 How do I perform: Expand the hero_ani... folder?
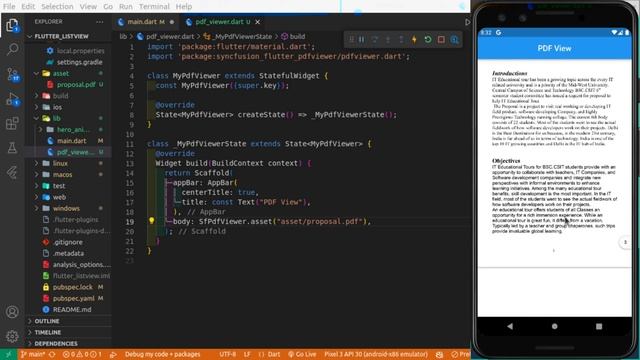tap(40, 129)
